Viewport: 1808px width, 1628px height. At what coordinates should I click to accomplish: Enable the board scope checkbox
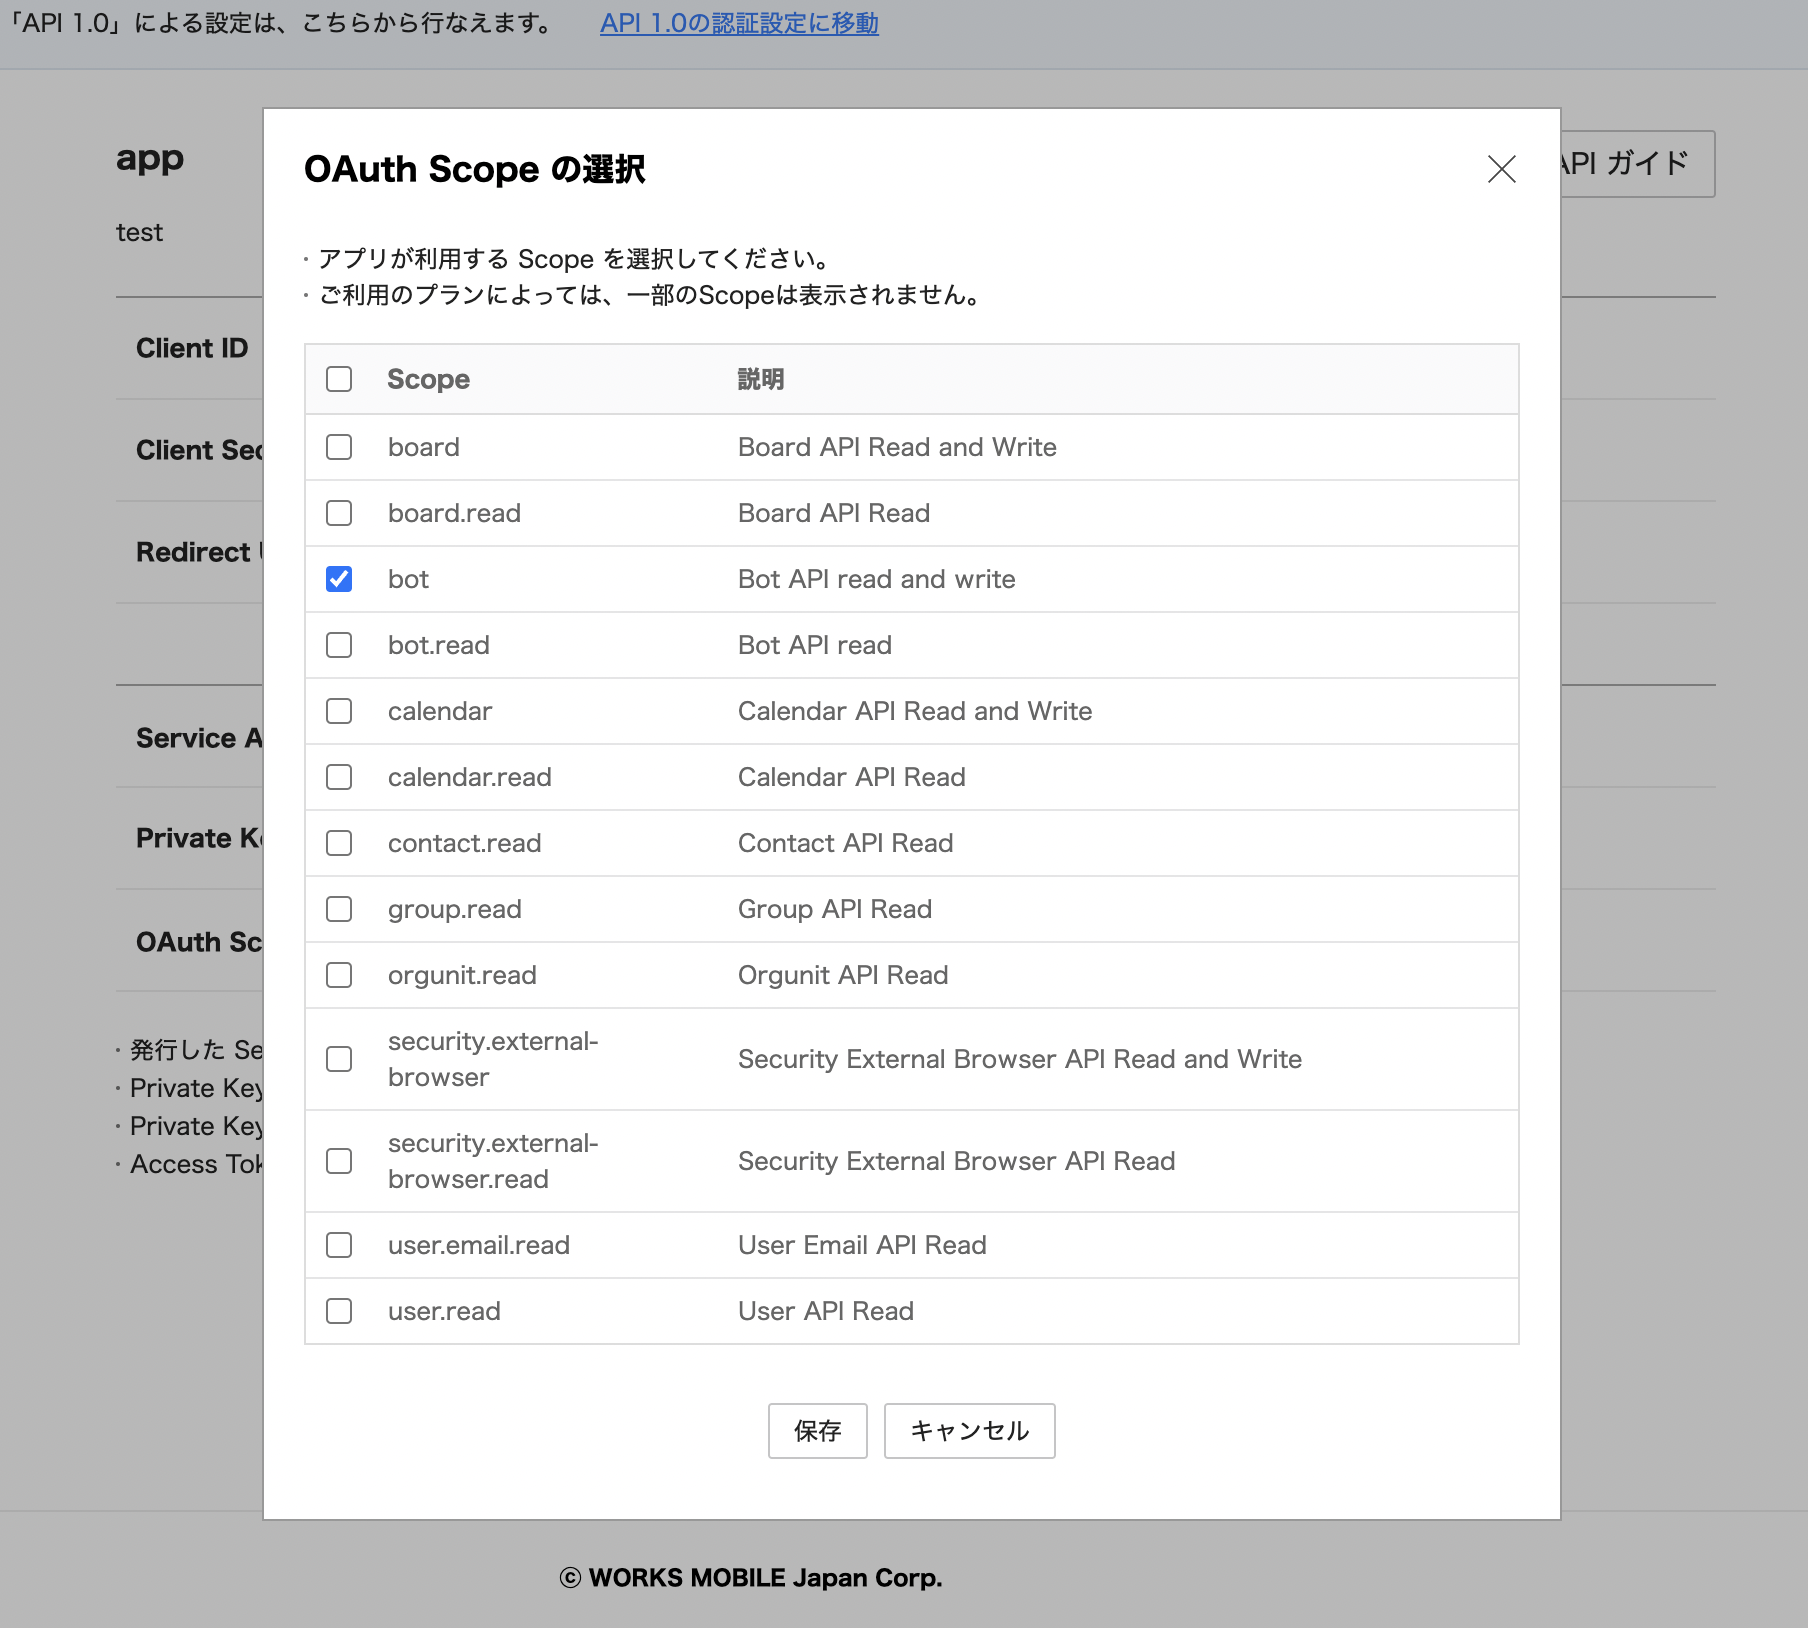339,447
